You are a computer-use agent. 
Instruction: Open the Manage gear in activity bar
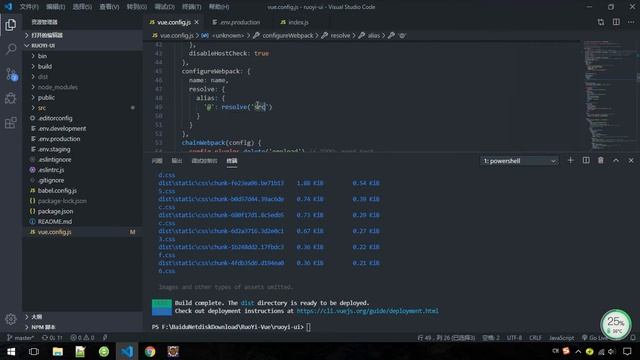coord(11,319)
